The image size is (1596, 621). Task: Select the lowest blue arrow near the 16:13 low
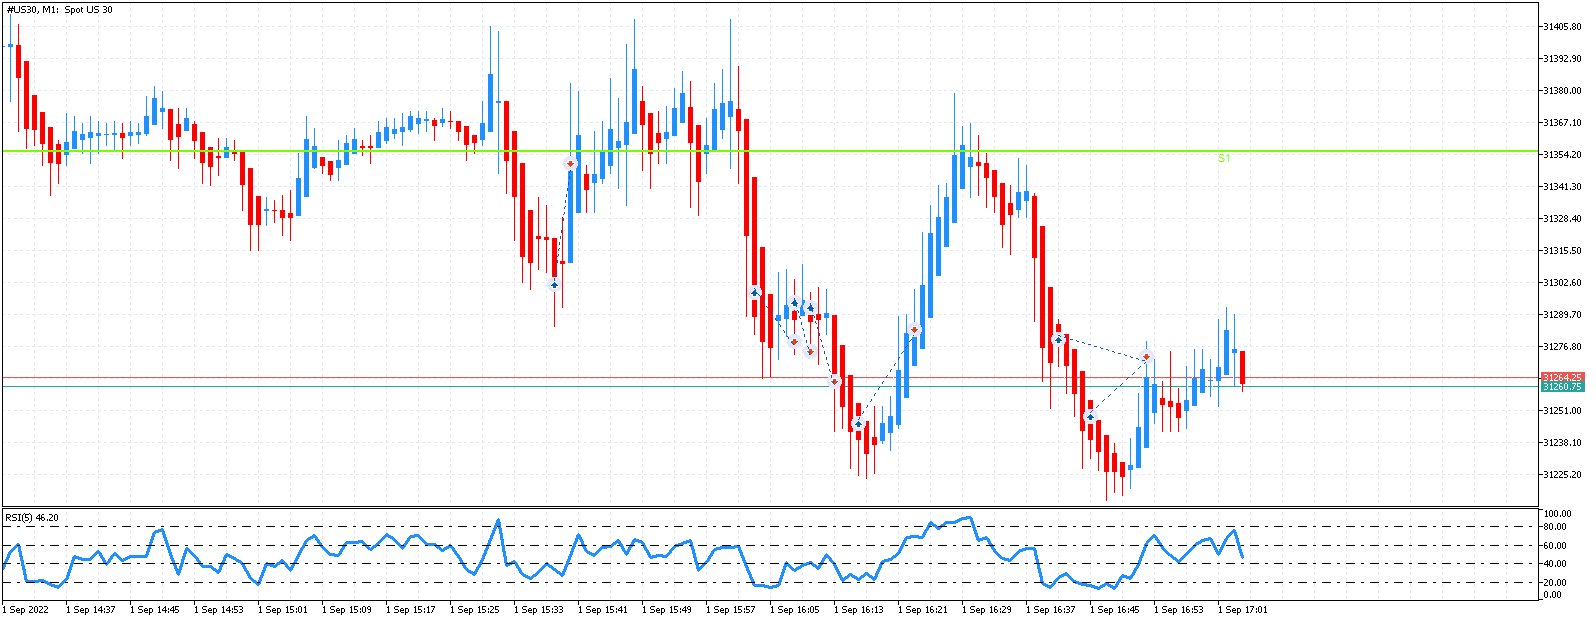(858, 424)
